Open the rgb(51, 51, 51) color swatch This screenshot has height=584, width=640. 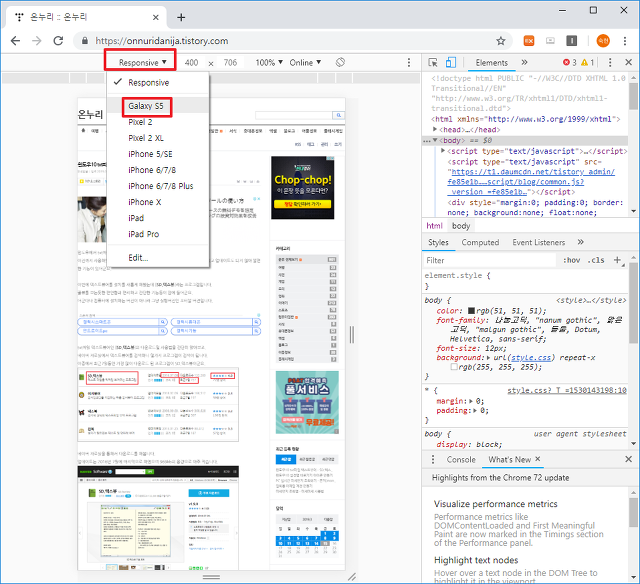(471, 311)
